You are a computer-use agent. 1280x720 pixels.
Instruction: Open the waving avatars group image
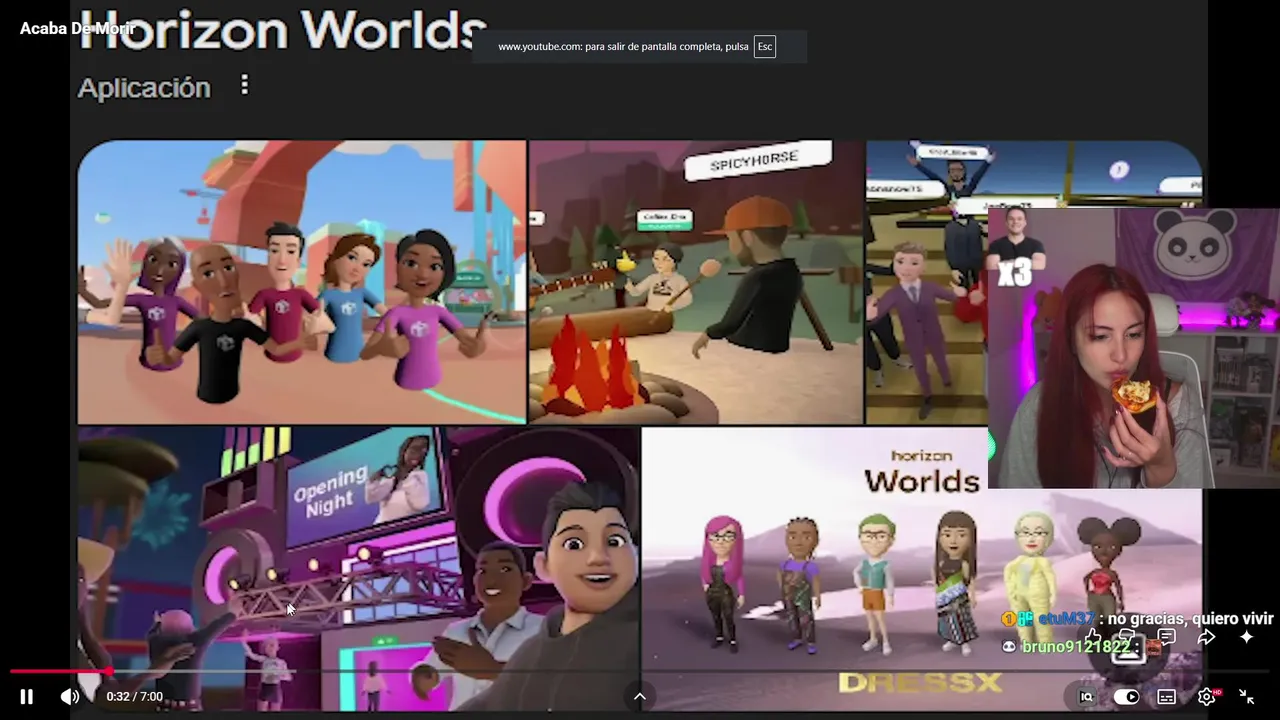pos(301,282)
